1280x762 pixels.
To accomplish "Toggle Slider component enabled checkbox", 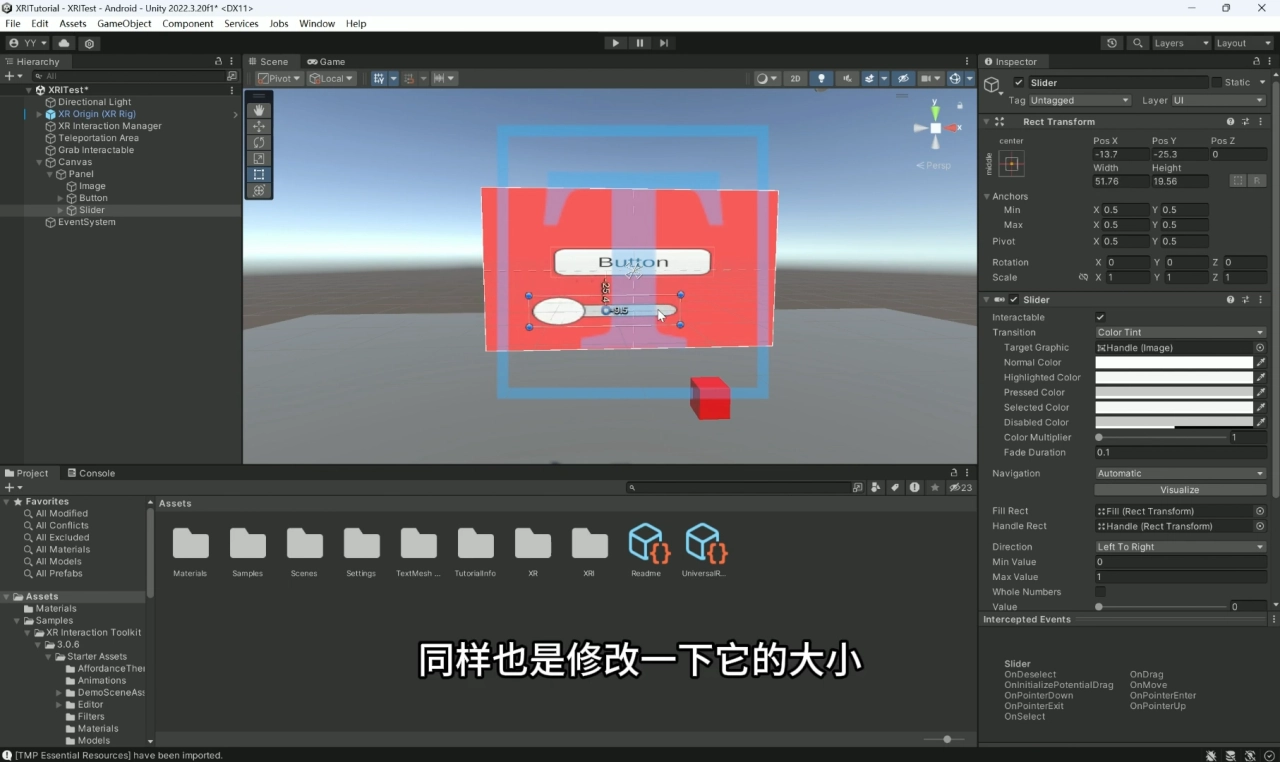I will (1014, 299).
